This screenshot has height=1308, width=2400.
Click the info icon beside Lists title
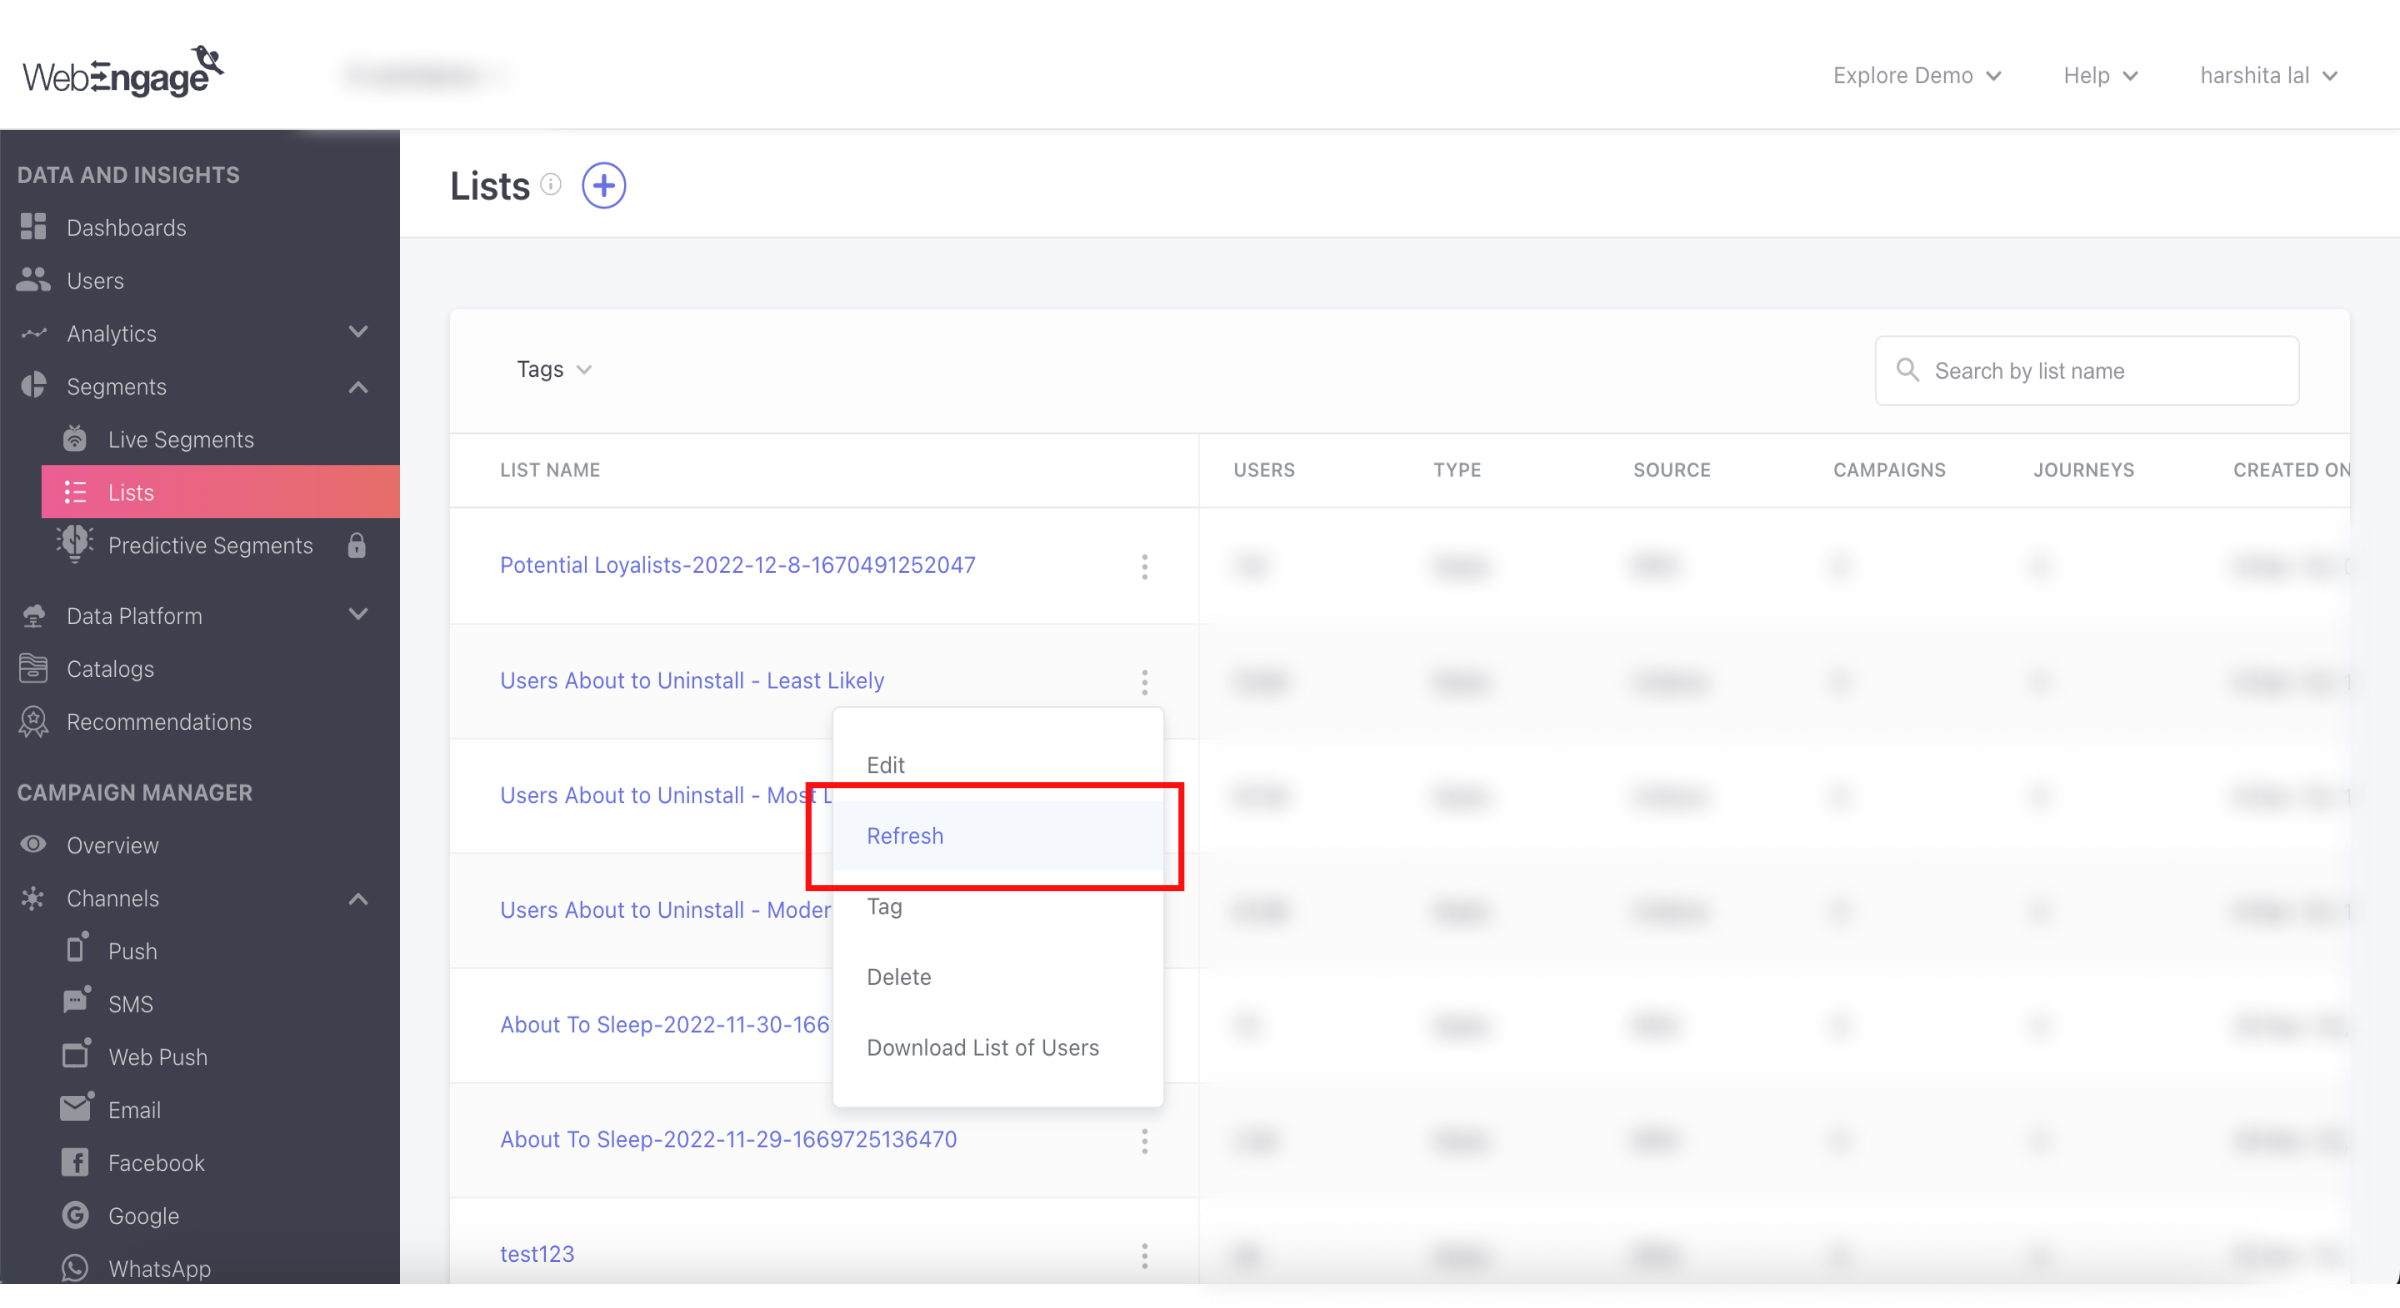coord(551,184)
